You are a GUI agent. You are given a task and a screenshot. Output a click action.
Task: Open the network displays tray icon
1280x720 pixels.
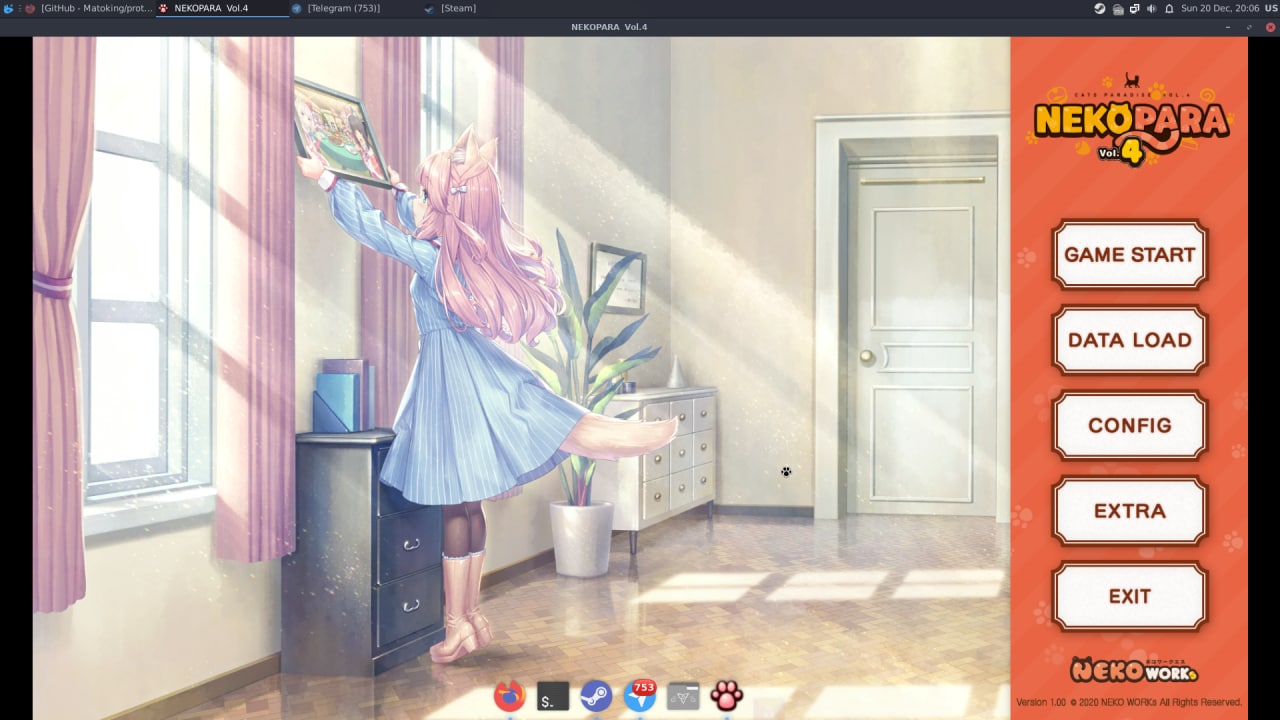(1135, 8)
